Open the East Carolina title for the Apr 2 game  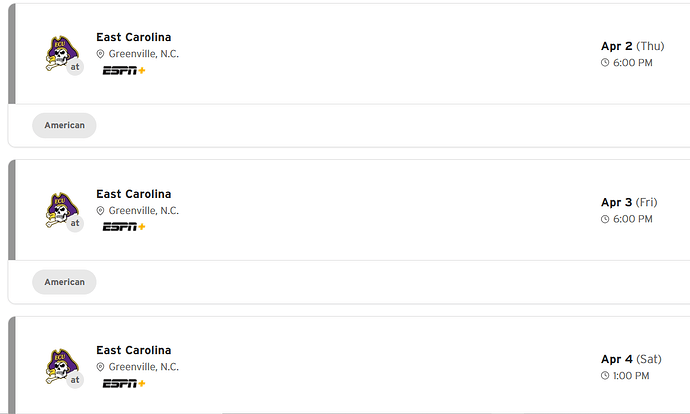(134, 37)
